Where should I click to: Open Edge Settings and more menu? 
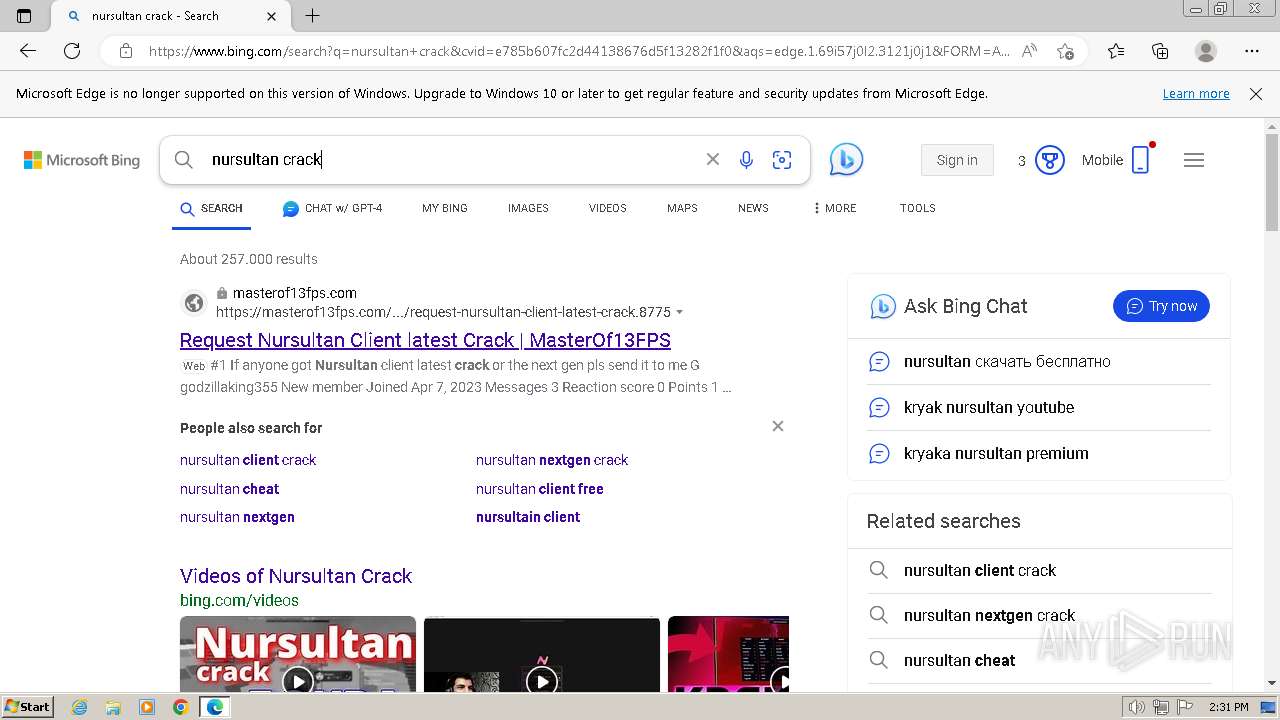pyautogui.click(x=1252, y=51)
